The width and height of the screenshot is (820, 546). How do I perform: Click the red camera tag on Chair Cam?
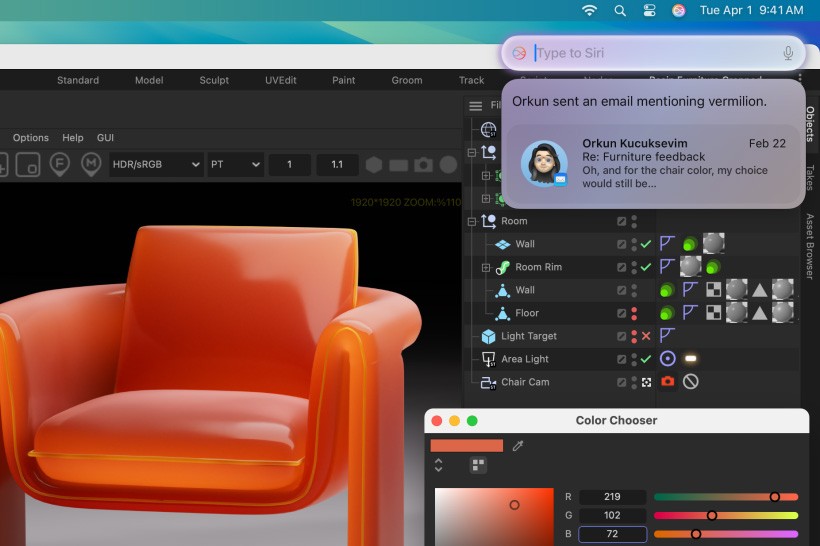tap(667, 382)
